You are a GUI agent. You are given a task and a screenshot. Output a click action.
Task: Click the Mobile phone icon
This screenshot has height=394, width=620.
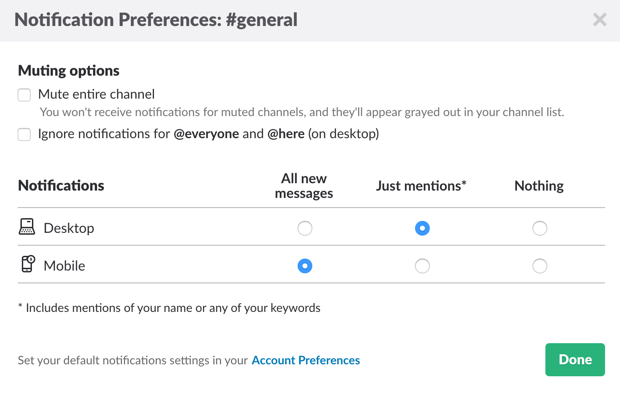pos(28,264)
